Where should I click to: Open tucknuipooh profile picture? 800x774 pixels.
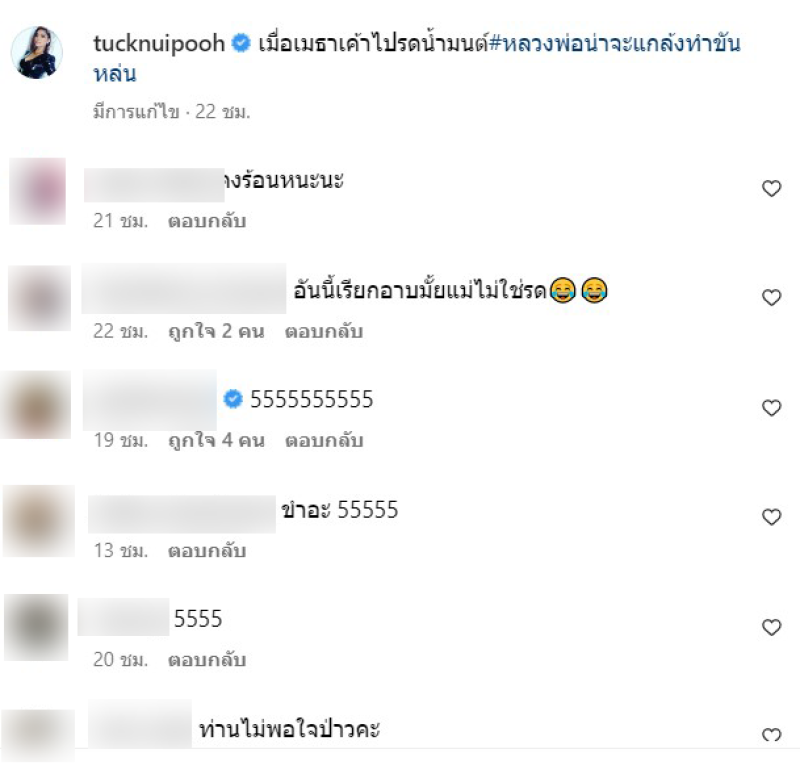(x=37, y=52)
